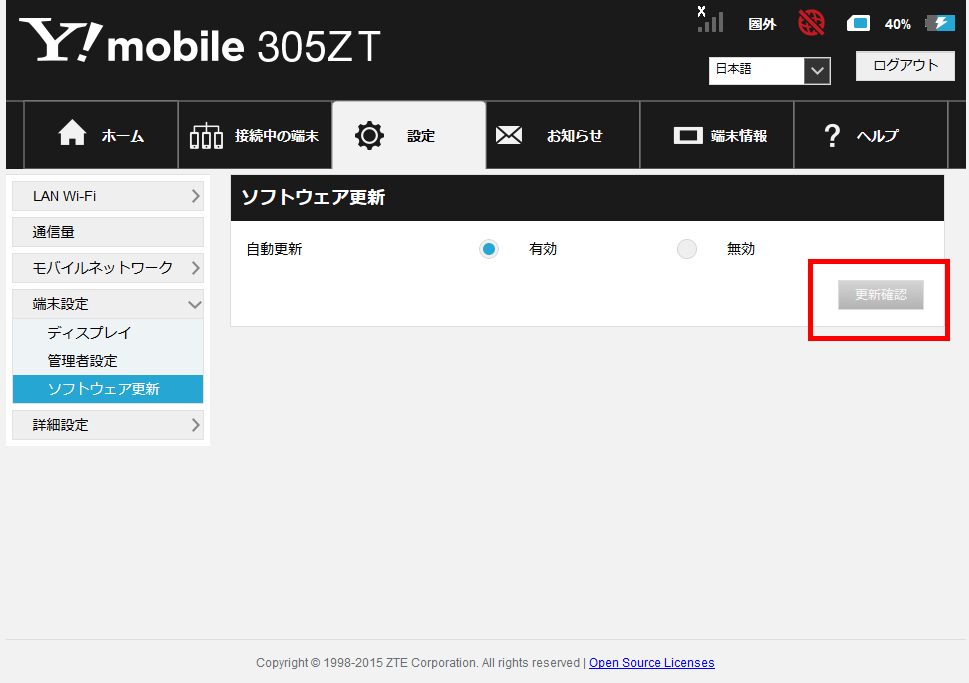Click the notifications envelope icon
Image resolution: width=969 pixels, height=683 pixels.
pyautogui.click(x=509, y=135)
